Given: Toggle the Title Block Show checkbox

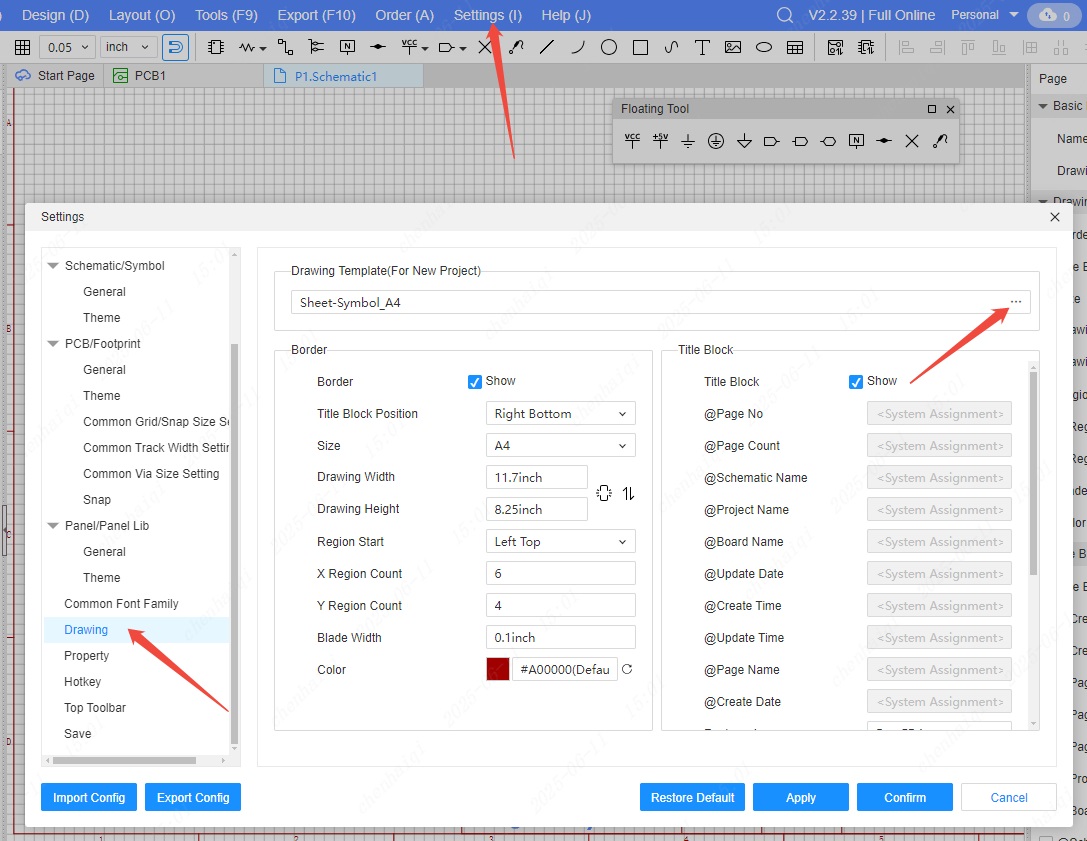Looking at the screenshot, I should coord(856,382).
